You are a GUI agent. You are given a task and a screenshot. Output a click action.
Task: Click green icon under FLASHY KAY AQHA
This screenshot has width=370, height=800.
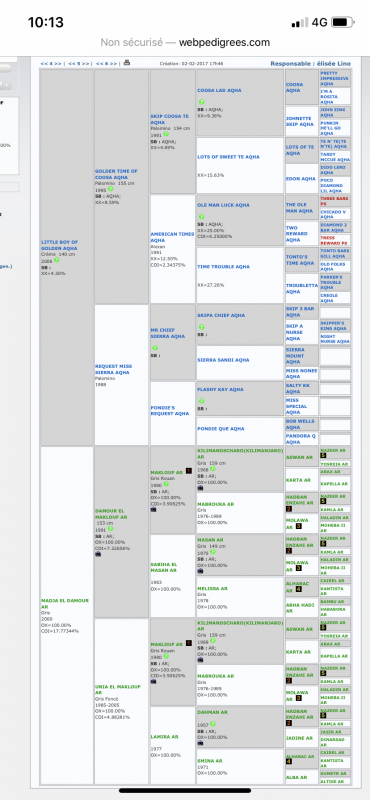pos(202,401)
